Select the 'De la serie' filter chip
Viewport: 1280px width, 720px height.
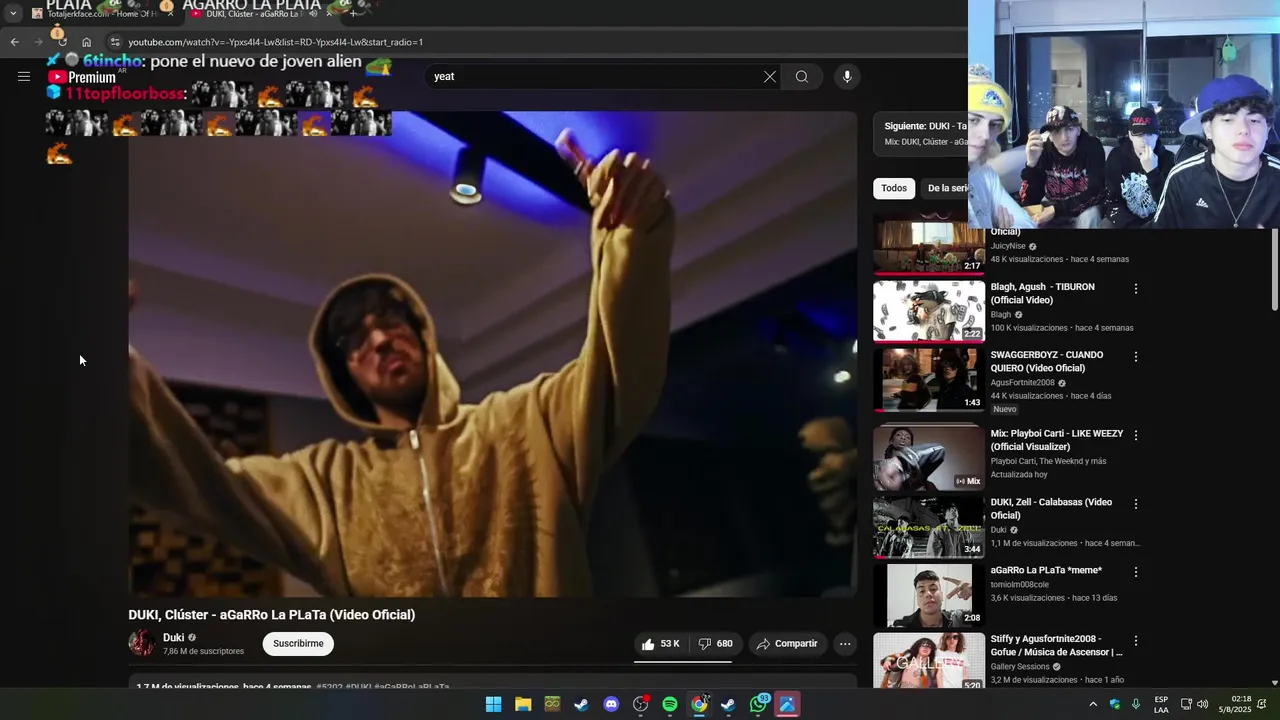945,188
